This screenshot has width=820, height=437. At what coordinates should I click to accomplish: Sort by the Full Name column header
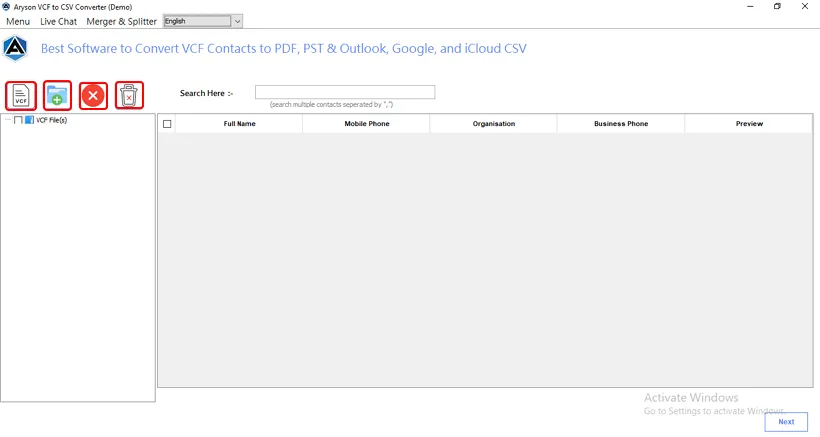coord(240,124)
